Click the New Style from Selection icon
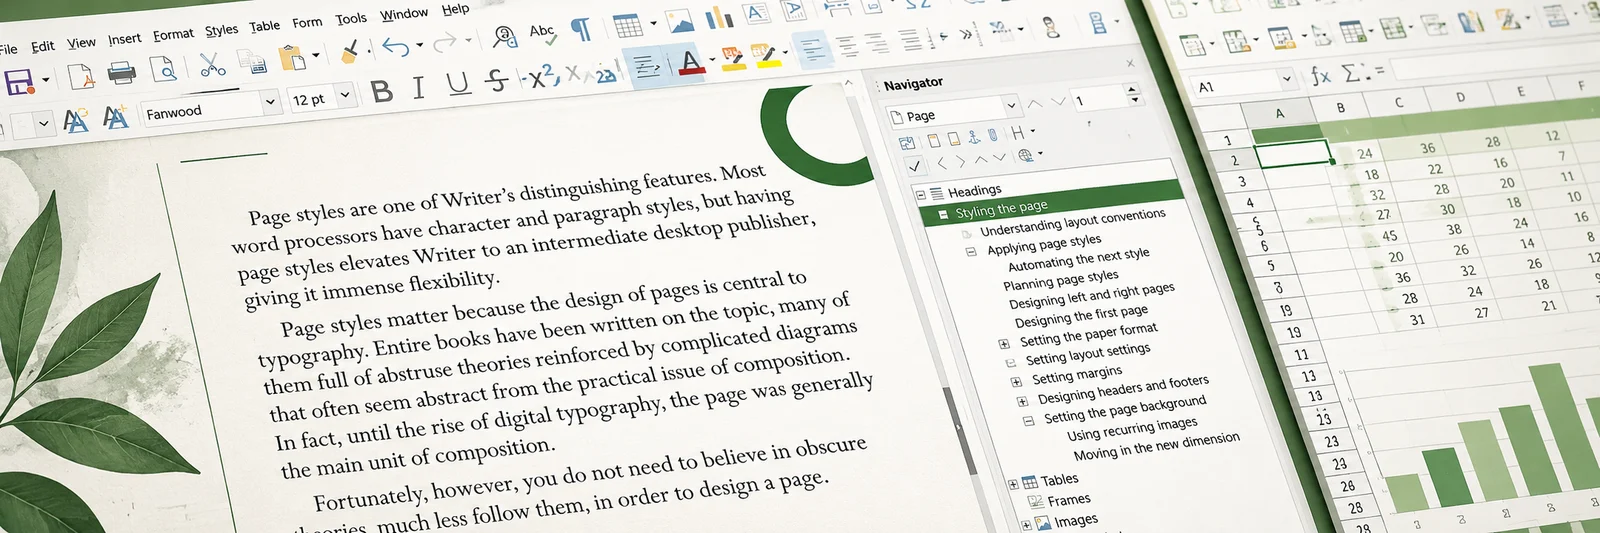 [x=115, y=118]
